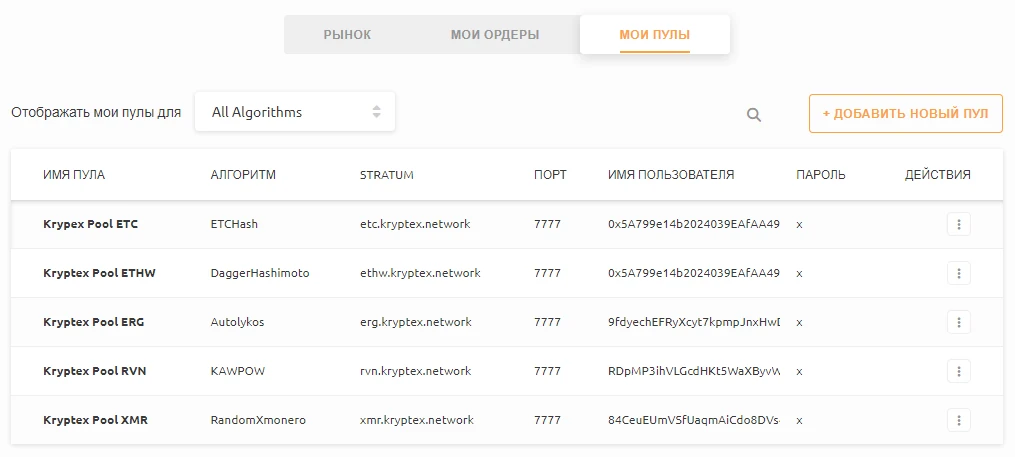The image size is (1015, 457).
Task: Open actions menu for Krypex Pool ETC
Action: click(958, 224)
